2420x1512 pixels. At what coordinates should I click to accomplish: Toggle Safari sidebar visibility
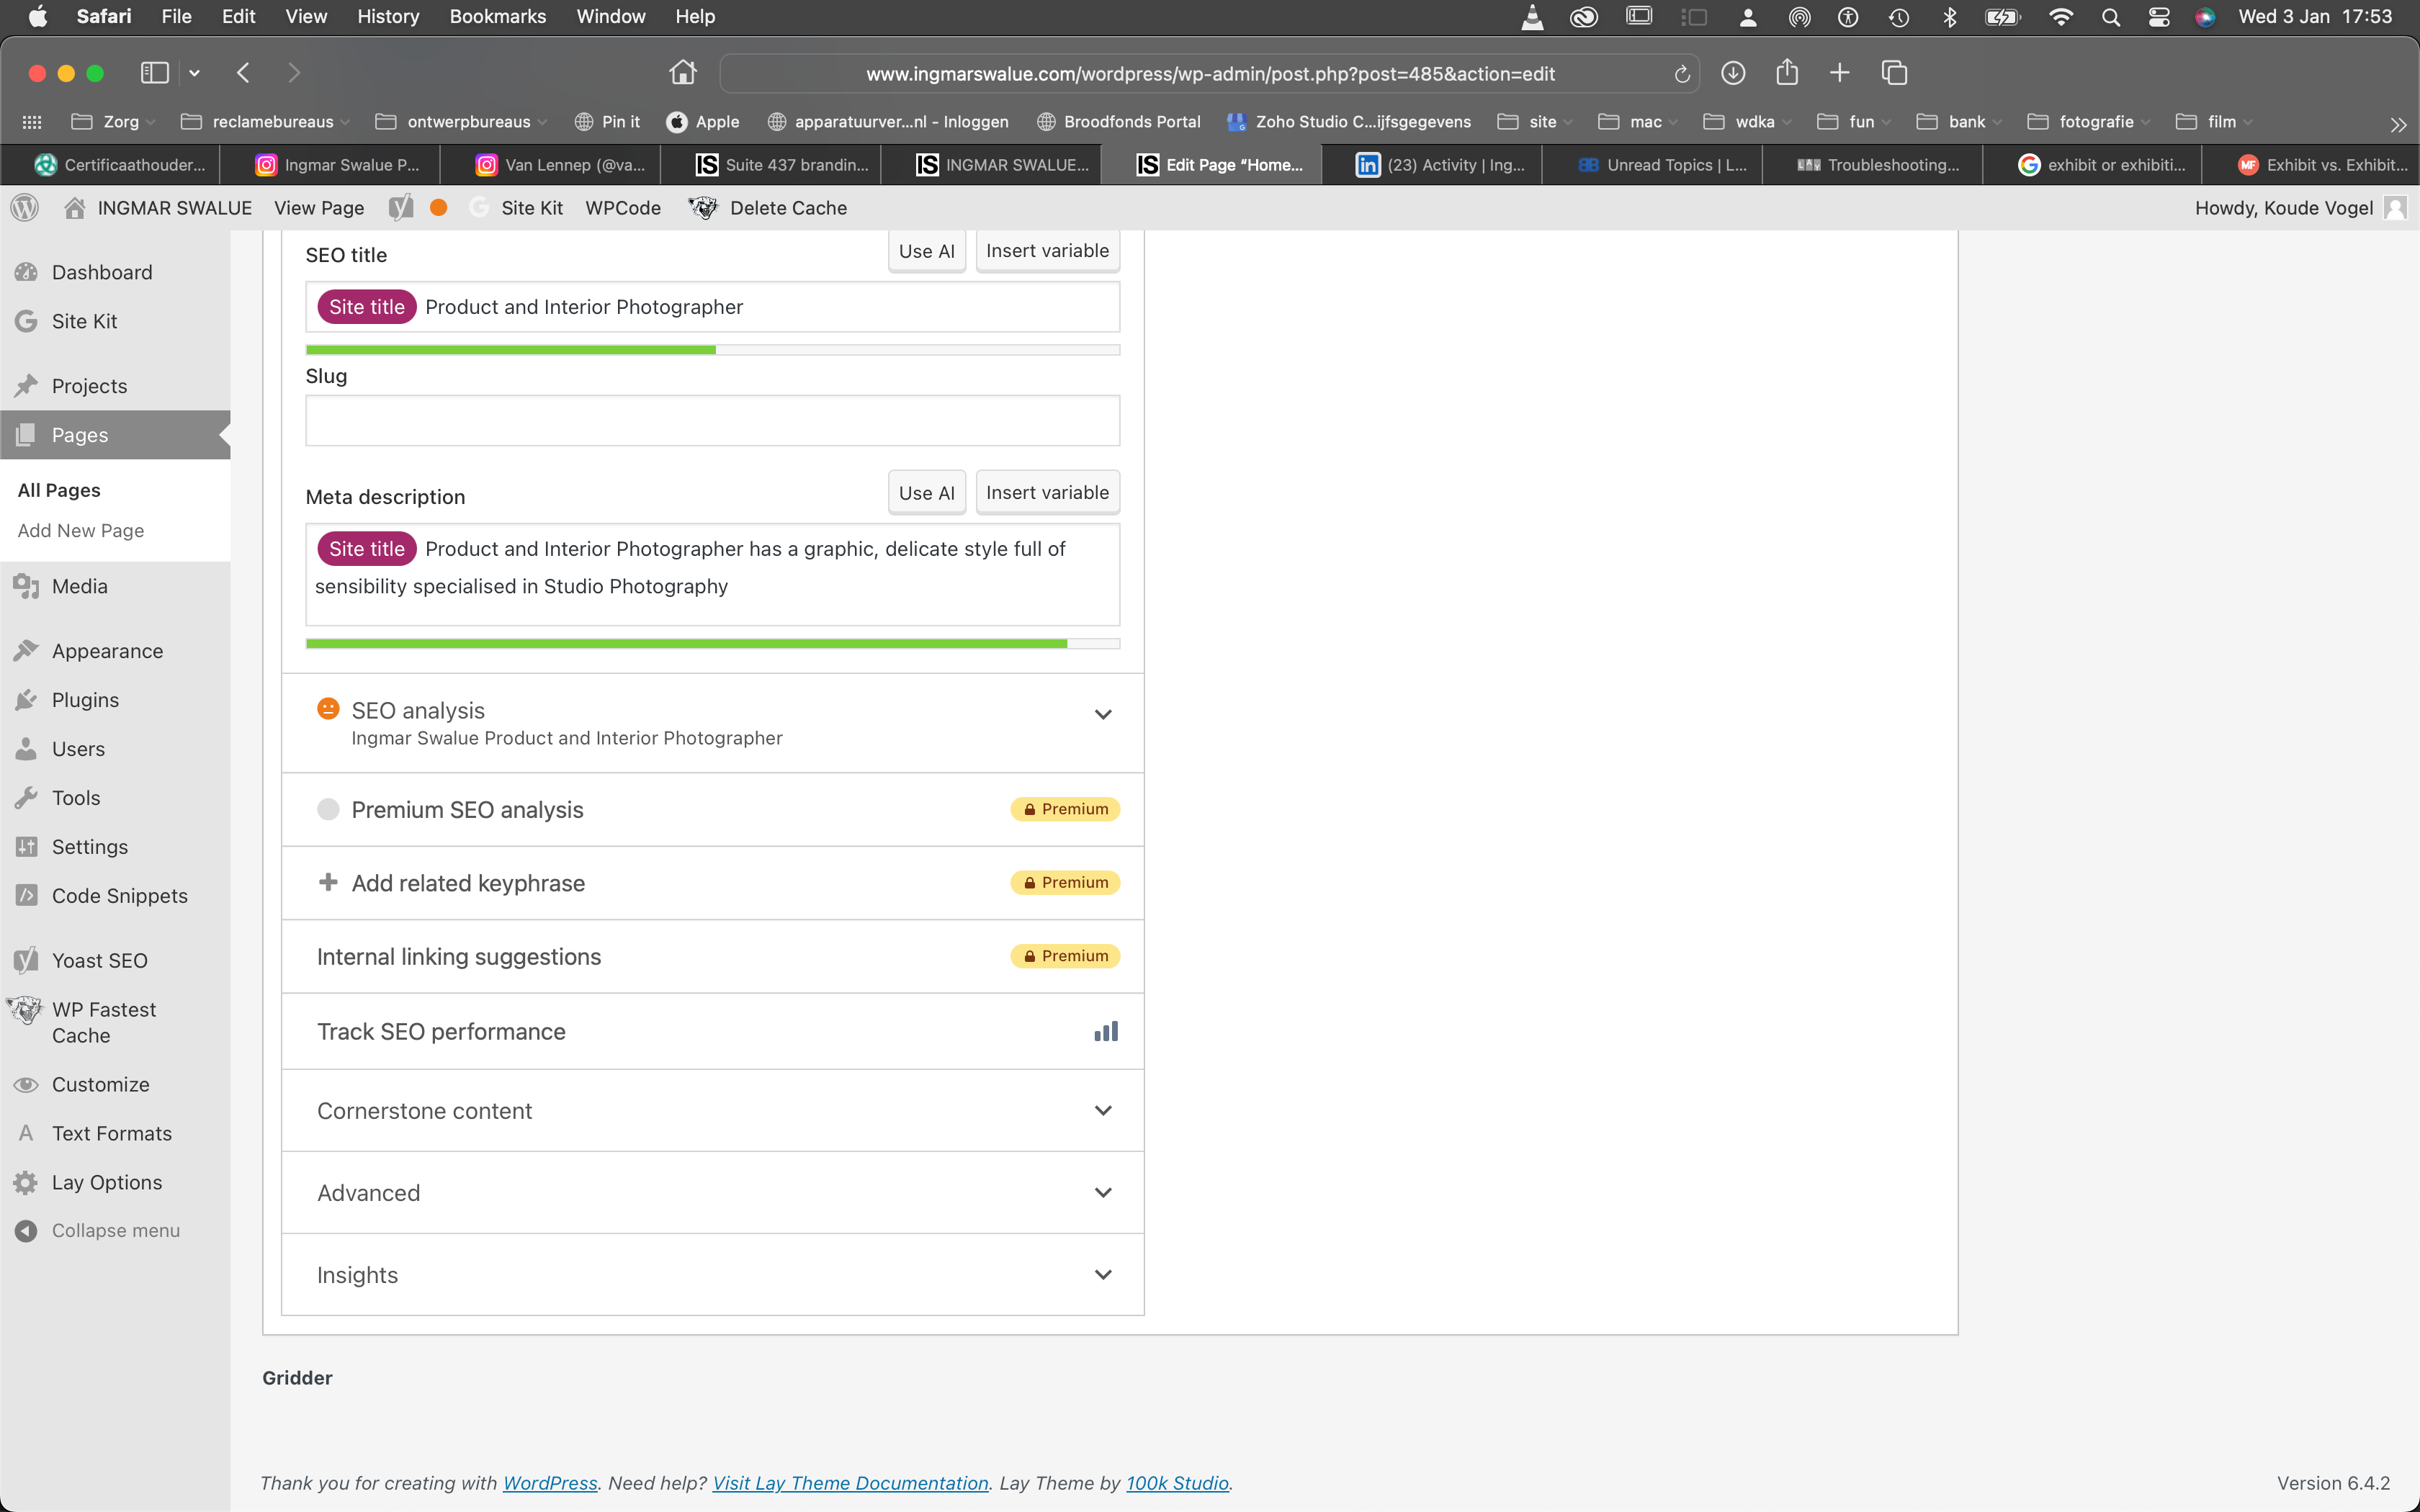pyautogui.click(x=155, y=73)
